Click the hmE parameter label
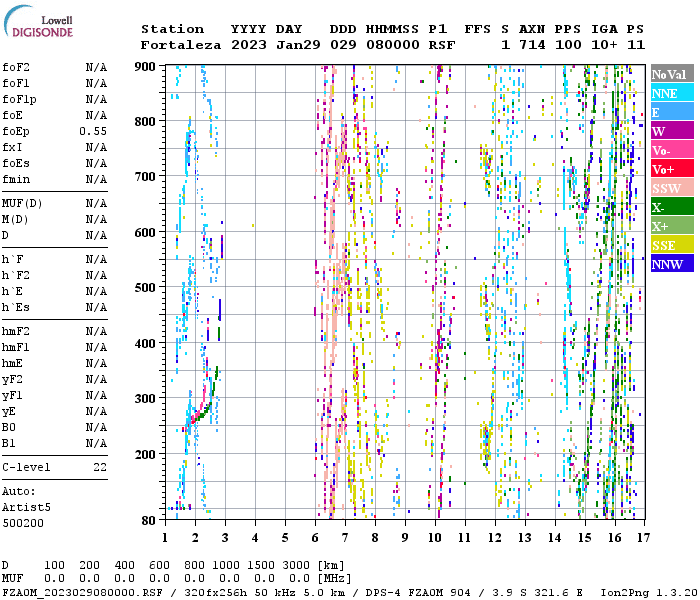 pyautogui.click(x=12, y=363)
